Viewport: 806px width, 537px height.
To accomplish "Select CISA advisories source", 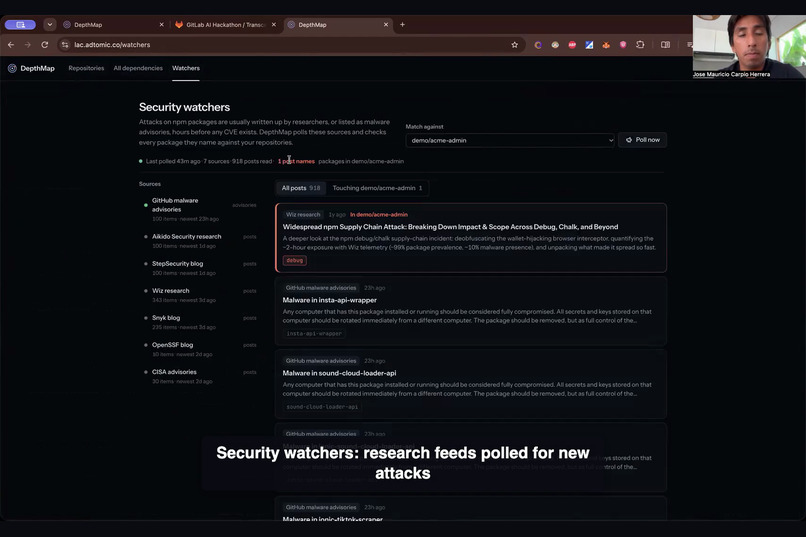I will 198,376.
